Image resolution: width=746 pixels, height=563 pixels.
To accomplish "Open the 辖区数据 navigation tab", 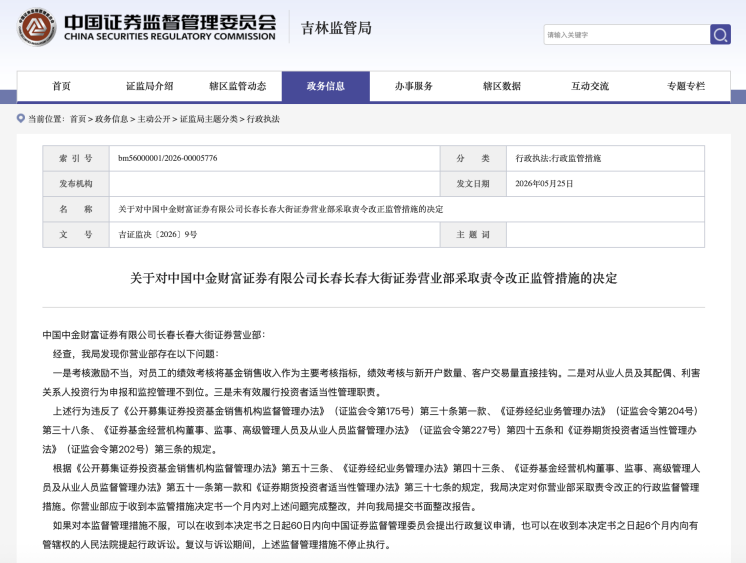I will point(502,86).
